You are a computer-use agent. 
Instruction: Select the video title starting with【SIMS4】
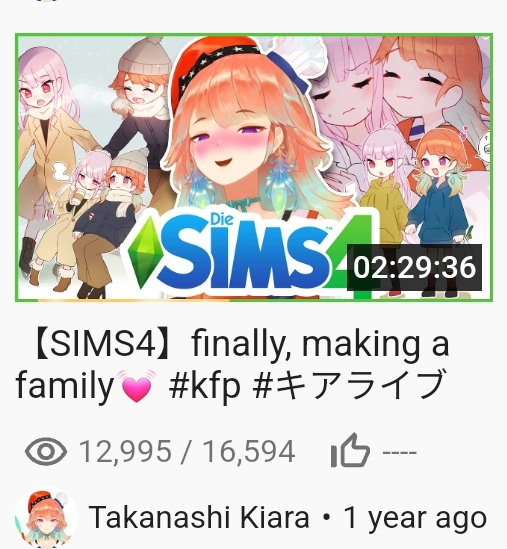(232, 365)
